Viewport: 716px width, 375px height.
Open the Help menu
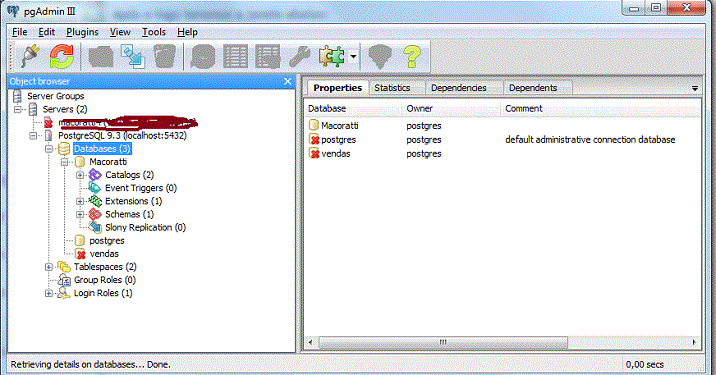(187, 32)
